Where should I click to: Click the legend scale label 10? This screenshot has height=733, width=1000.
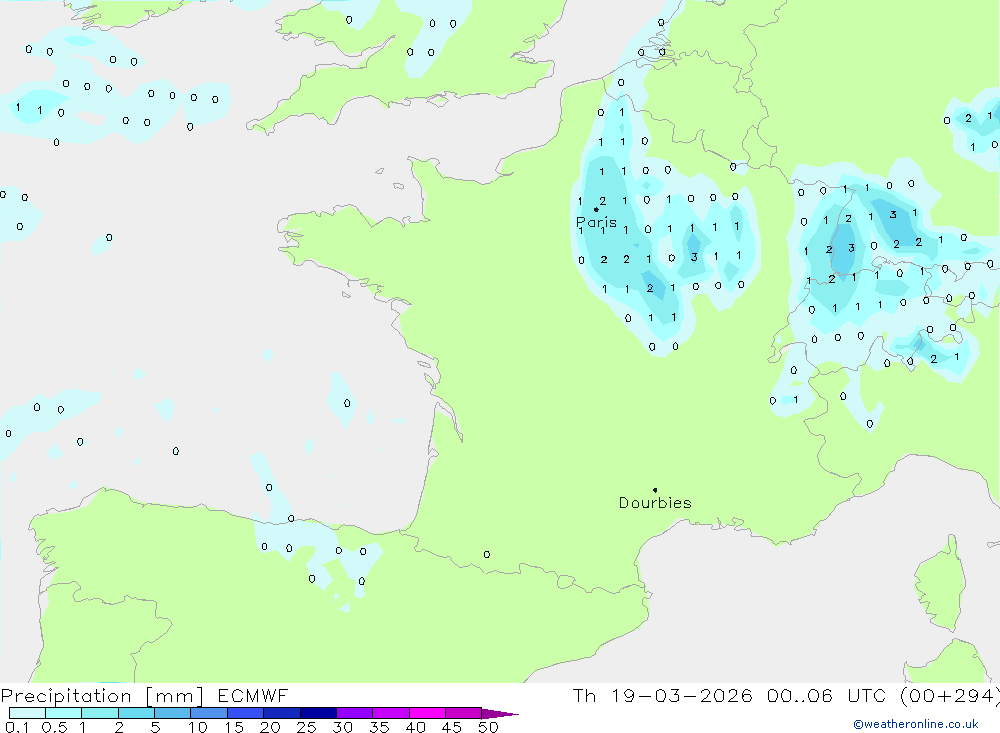(x=198, y=727)
